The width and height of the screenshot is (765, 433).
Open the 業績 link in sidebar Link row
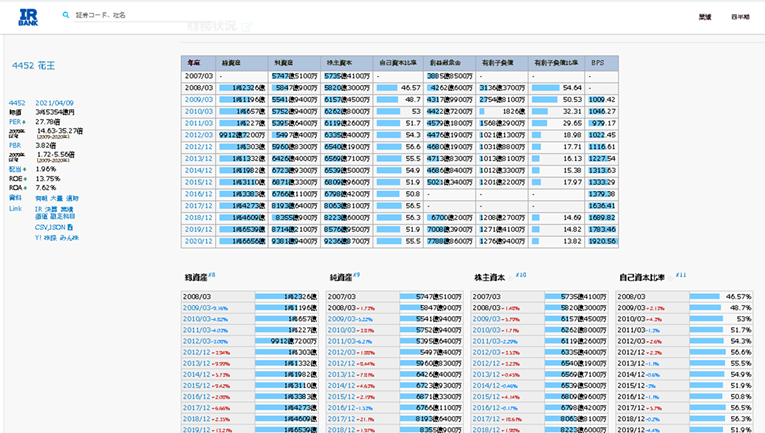(x=67, y=209)
